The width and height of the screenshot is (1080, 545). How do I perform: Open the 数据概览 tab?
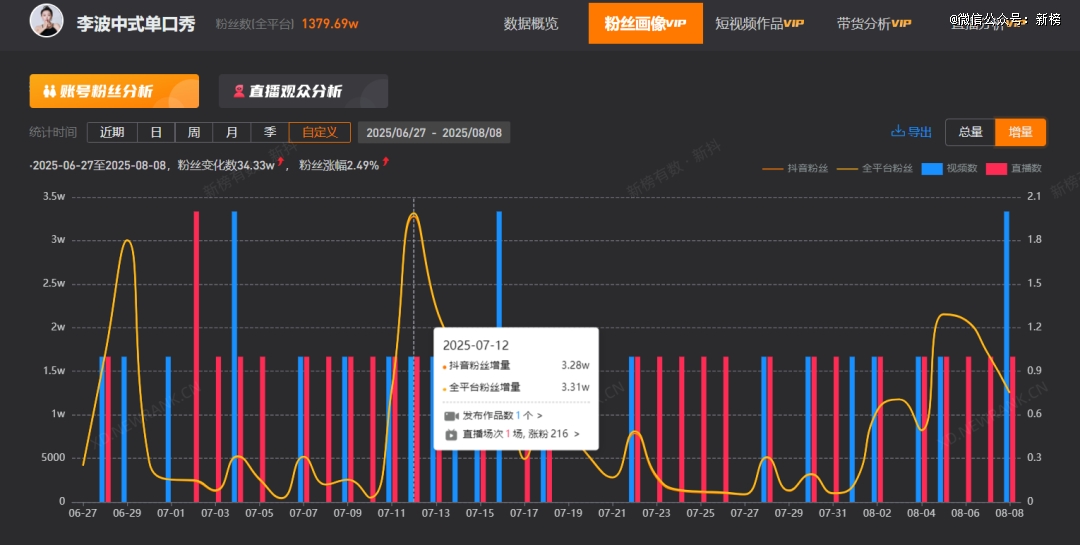[x=531, y=23]
